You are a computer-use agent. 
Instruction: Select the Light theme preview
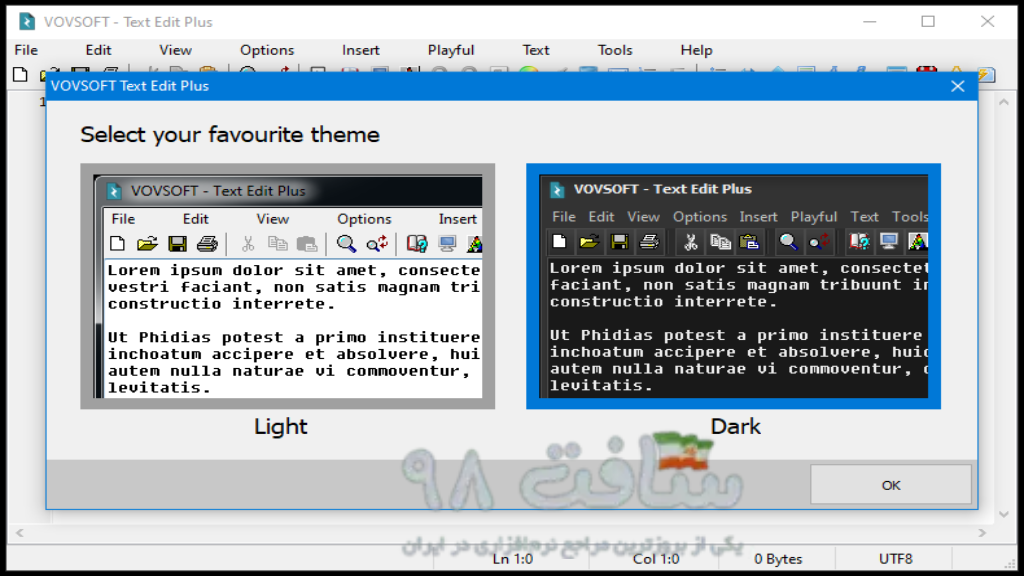tap(287, 286)
